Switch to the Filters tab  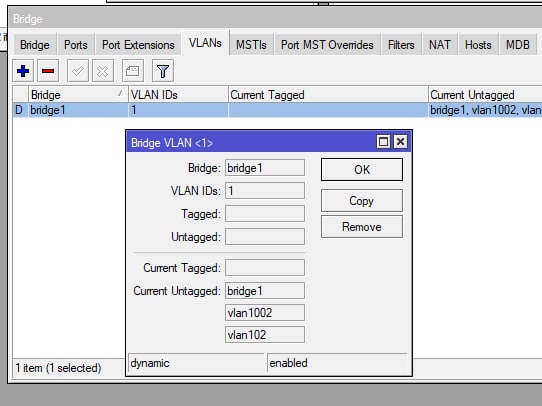point(401,45)
